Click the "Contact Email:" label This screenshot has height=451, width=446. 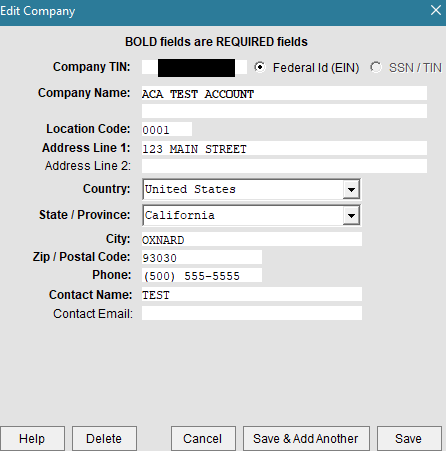pos(93,314)
